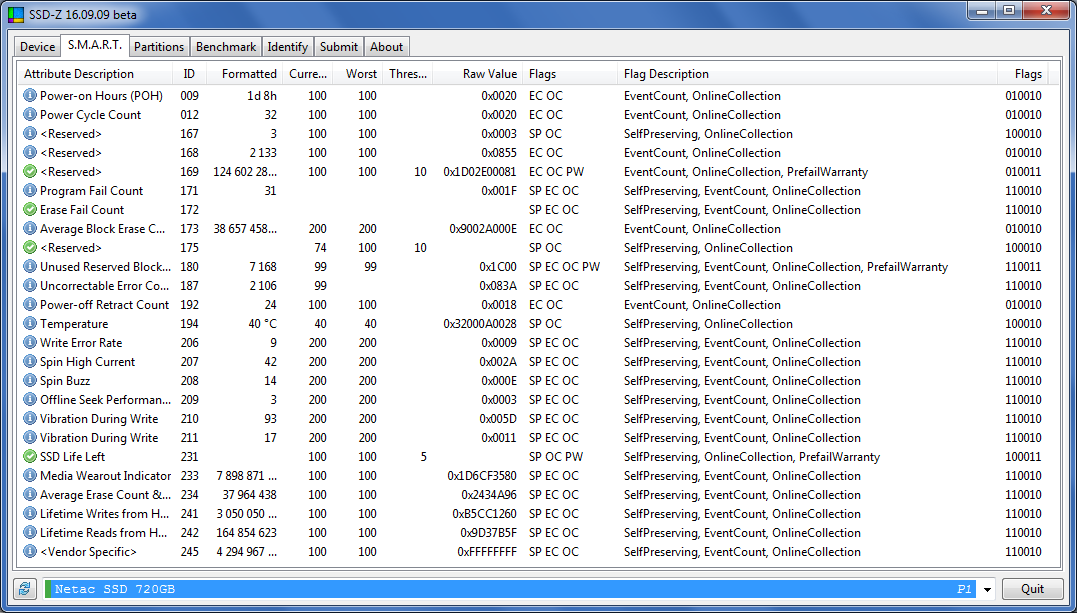Maximize the SSD-Z window

click(1009, 11)
